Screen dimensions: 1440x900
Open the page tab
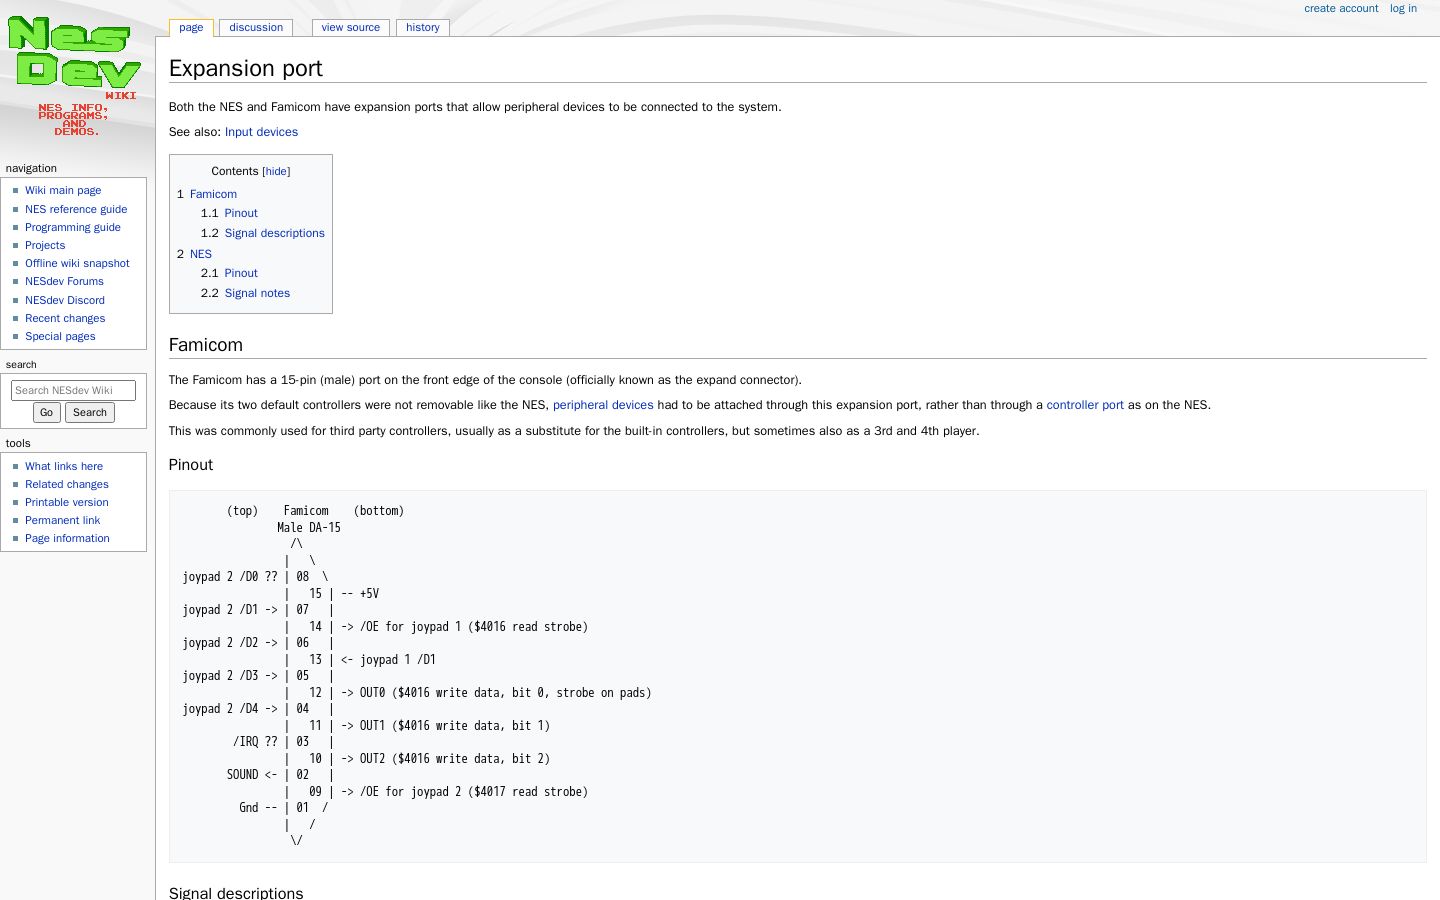(191, 28)
